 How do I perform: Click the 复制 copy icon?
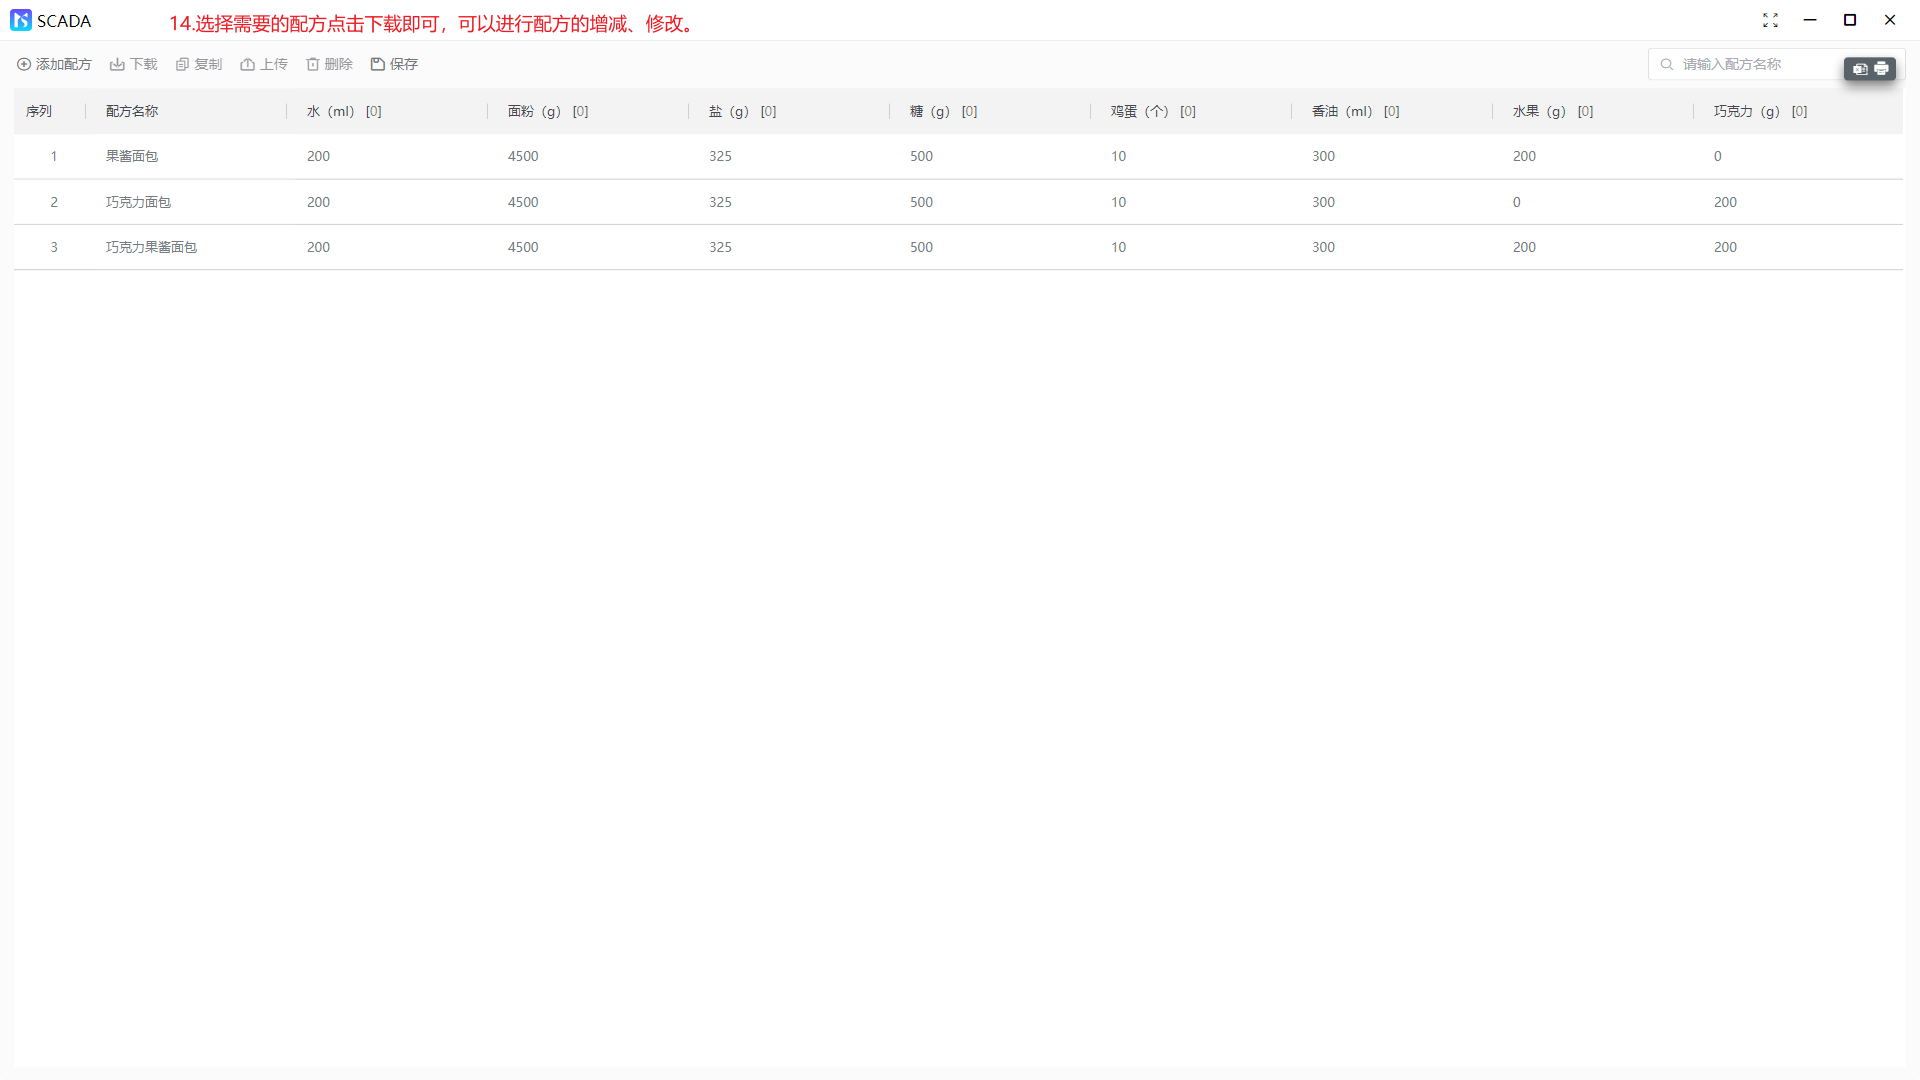click(182, 64)
